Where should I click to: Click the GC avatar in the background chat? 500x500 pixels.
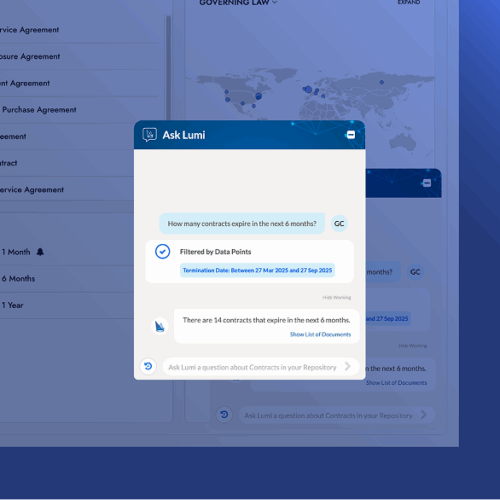(x=415, y=272)
